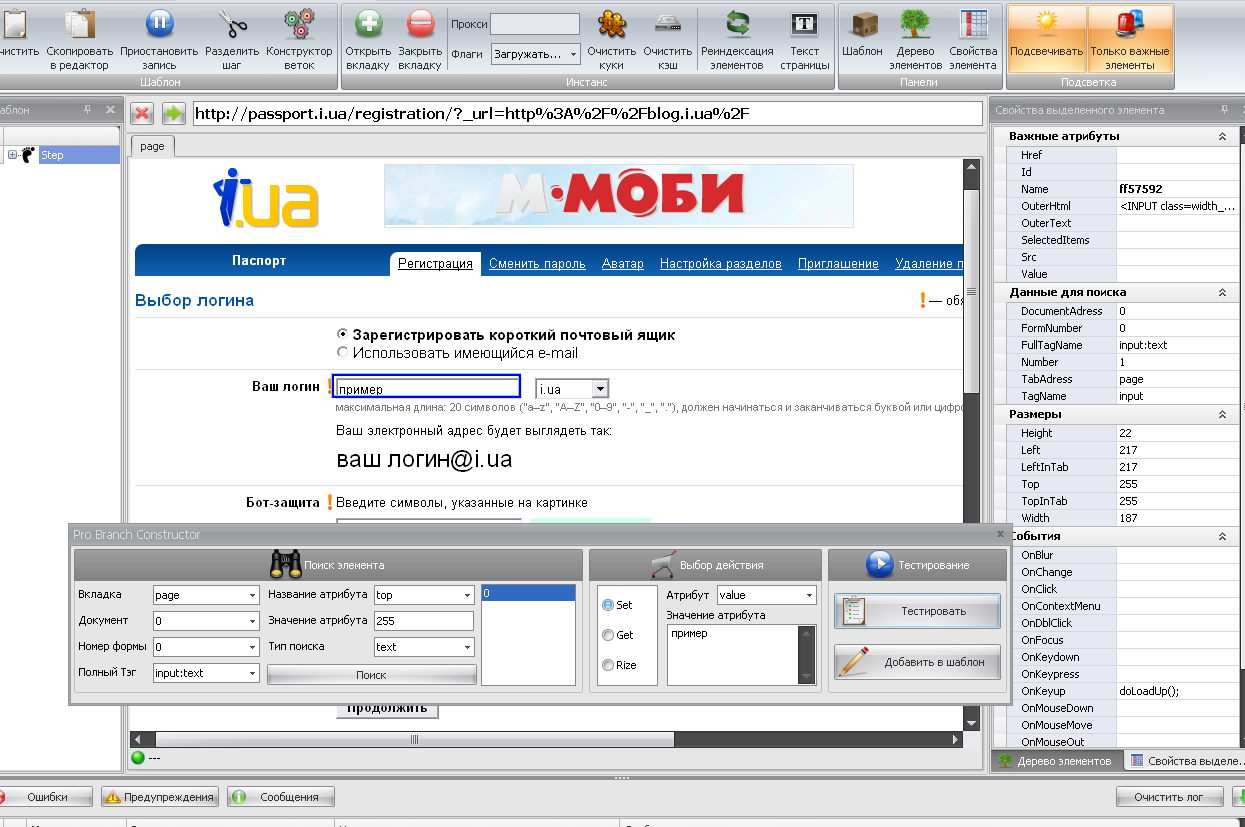The image size is (1245, 827).
Task: Click the Разделить шаг scissors icon
Action: coord(232,24)
